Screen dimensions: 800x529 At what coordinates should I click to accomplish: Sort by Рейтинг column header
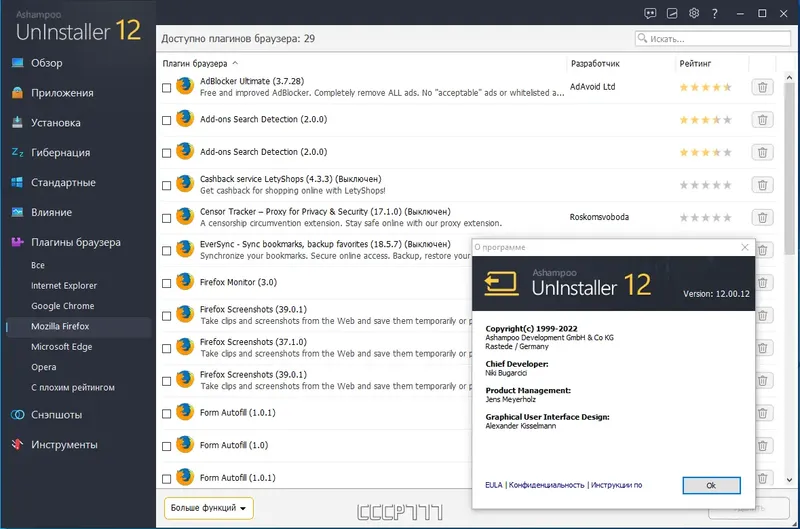(x=695, y=64)
